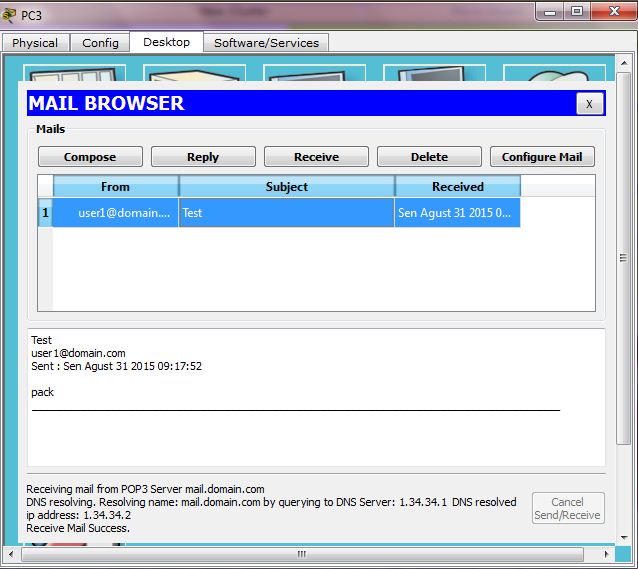Delete the selected mail
This screenshot has height=569, width=638.
[x=429, y=157]
